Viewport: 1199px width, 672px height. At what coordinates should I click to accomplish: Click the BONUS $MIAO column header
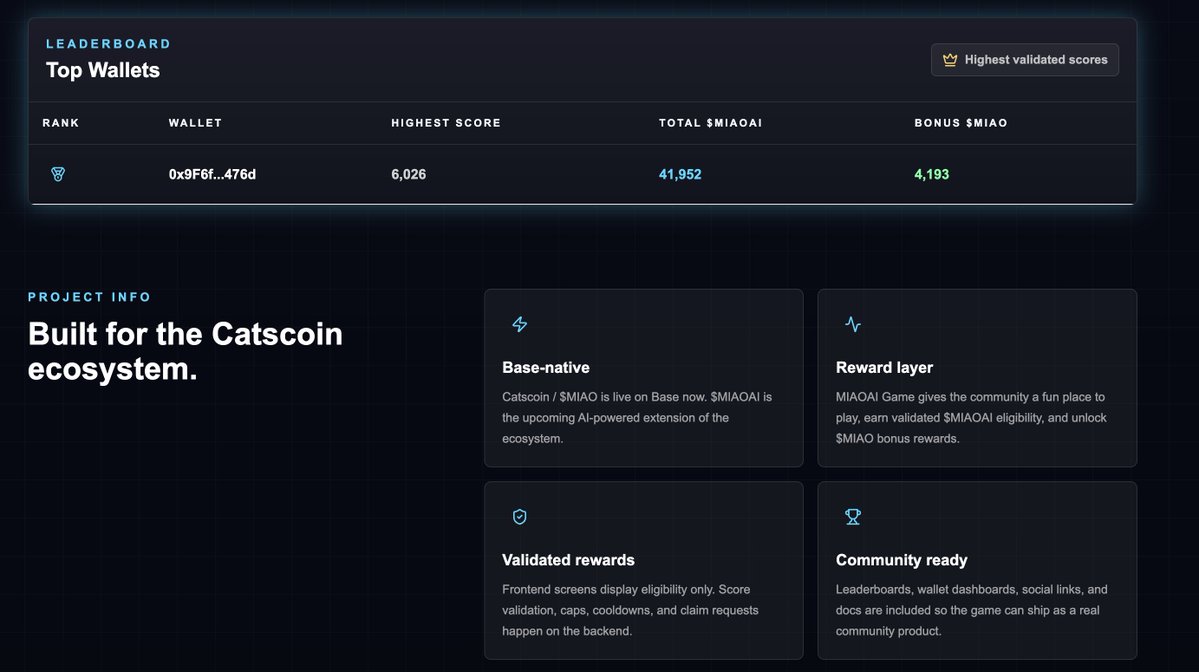[960, 123]
